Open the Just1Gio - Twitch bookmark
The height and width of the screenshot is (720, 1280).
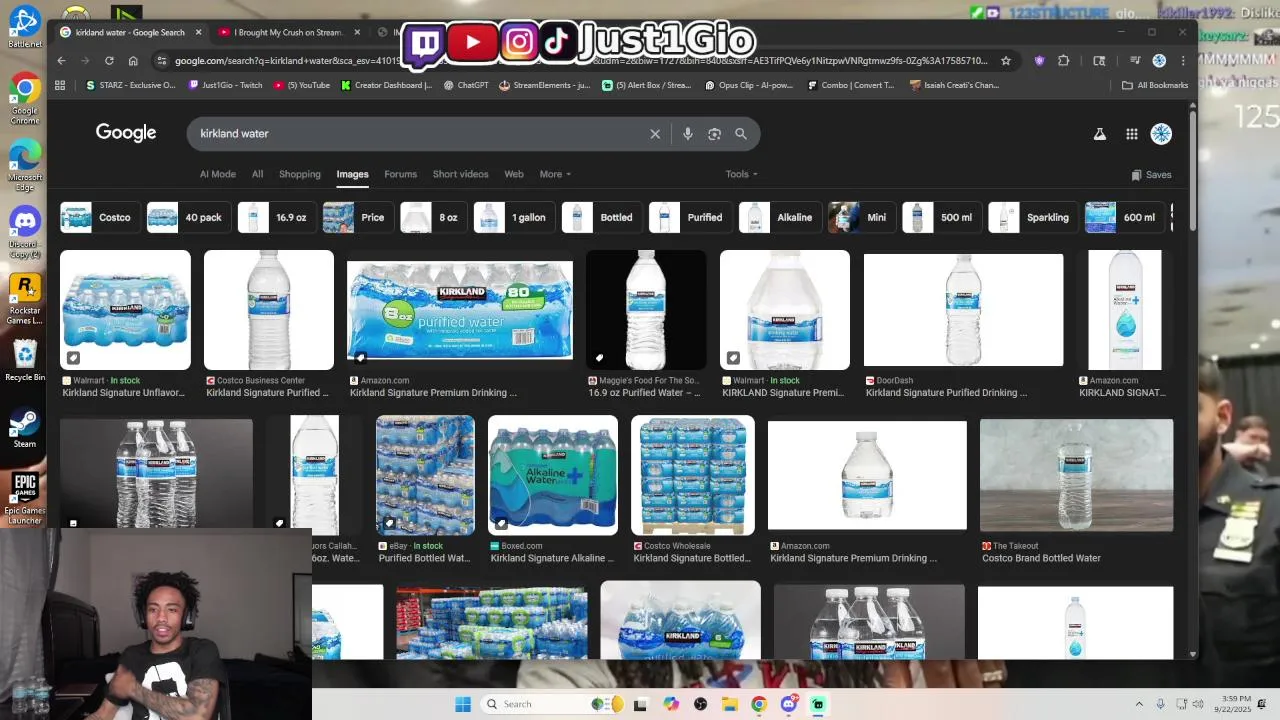click(x=225, y=85)
